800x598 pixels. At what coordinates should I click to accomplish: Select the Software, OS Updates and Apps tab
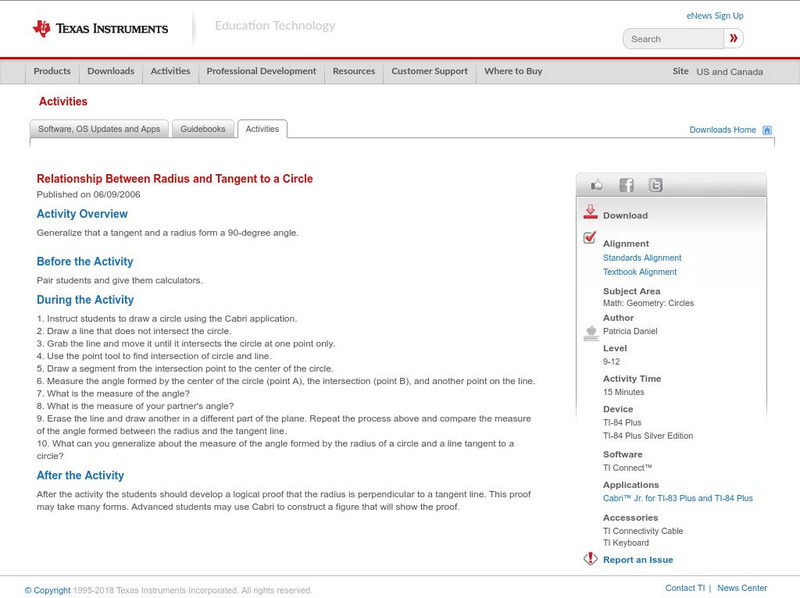(x=99, y=129)
